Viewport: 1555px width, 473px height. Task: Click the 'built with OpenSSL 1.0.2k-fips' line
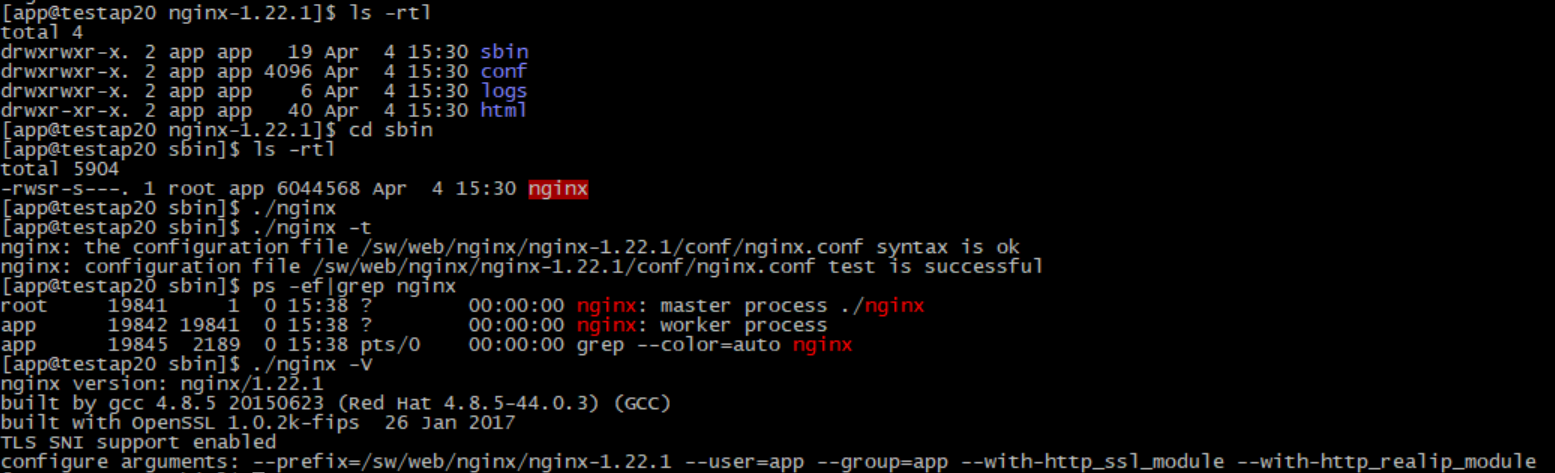coord(258,422)
